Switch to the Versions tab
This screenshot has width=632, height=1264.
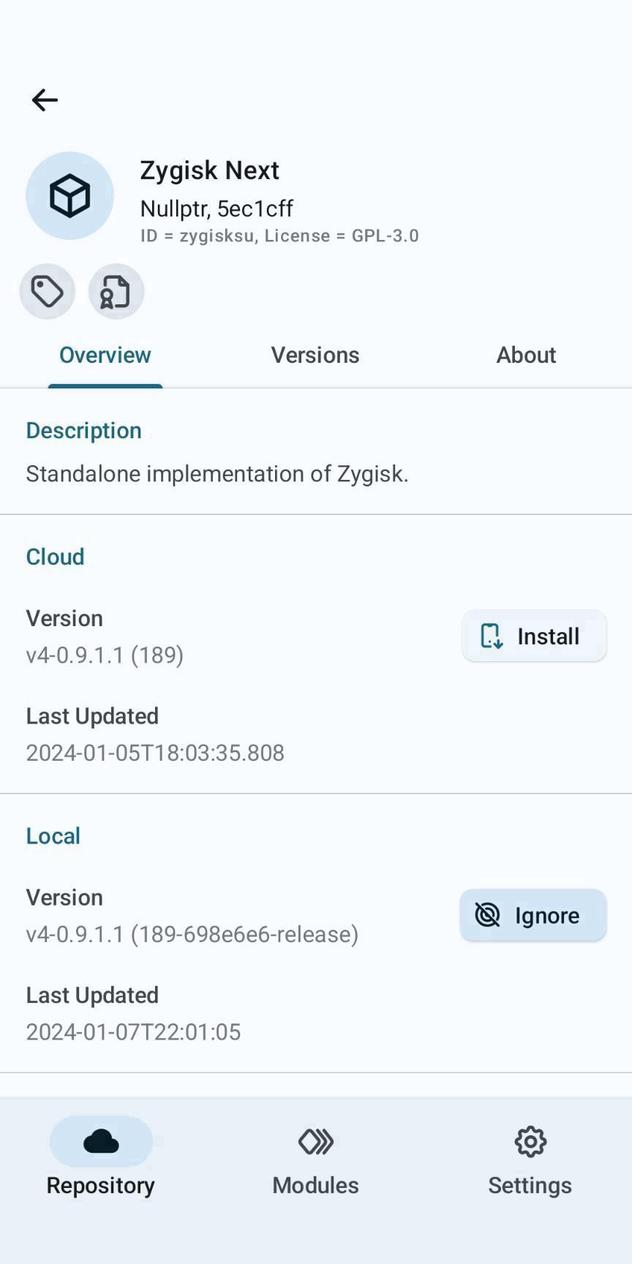pos(315,355)
